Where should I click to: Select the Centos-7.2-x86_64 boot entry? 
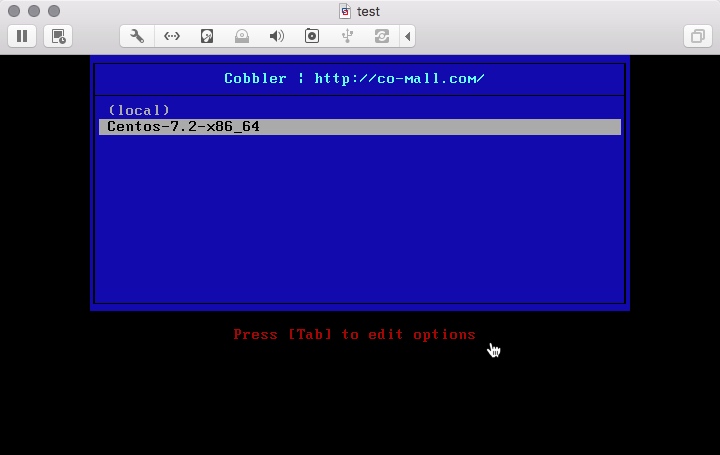tap(360, 127)
